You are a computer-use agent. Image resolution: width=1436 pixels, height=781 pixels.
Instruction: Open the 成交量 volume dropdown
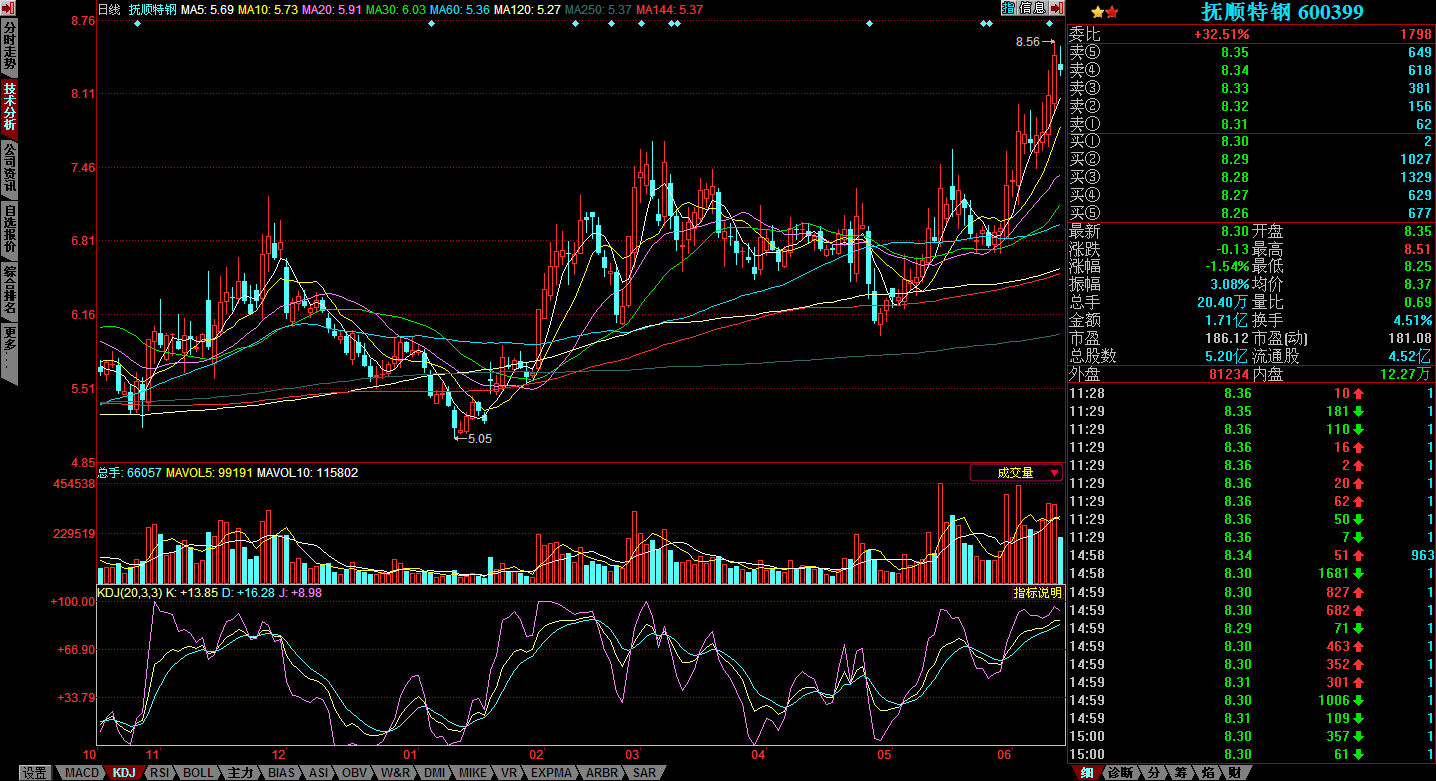click(1016, 473)
